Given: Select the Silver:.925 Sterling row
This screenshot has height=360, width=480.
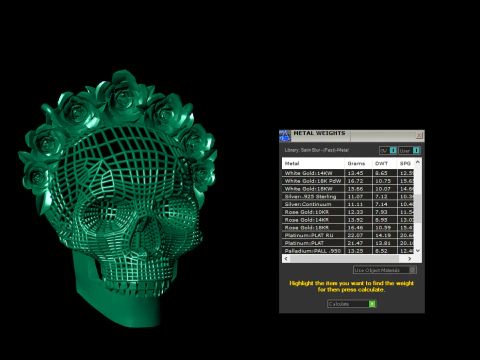Looking at the screenshot, I should click(x=348, y=196).
